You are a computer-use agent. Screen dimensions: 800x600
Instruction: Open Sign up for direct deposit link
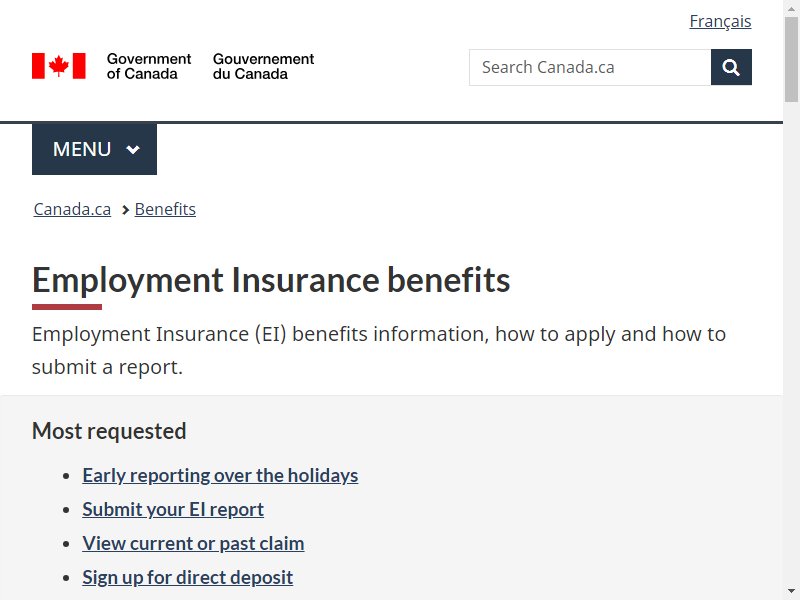(188, 578)
